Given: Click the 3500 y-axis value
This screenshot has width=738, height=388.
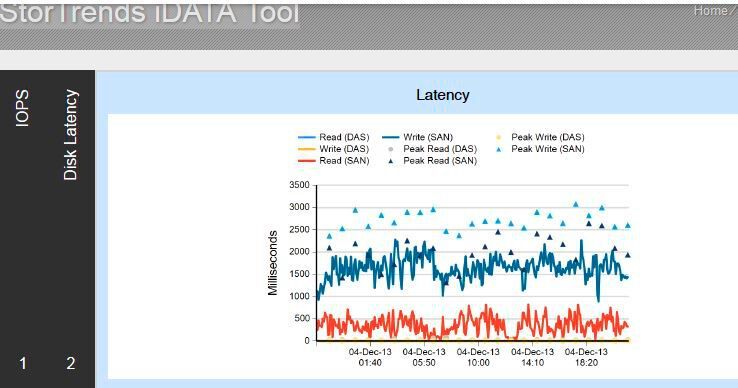Looking at the screenshot, I should click(299, 185).
